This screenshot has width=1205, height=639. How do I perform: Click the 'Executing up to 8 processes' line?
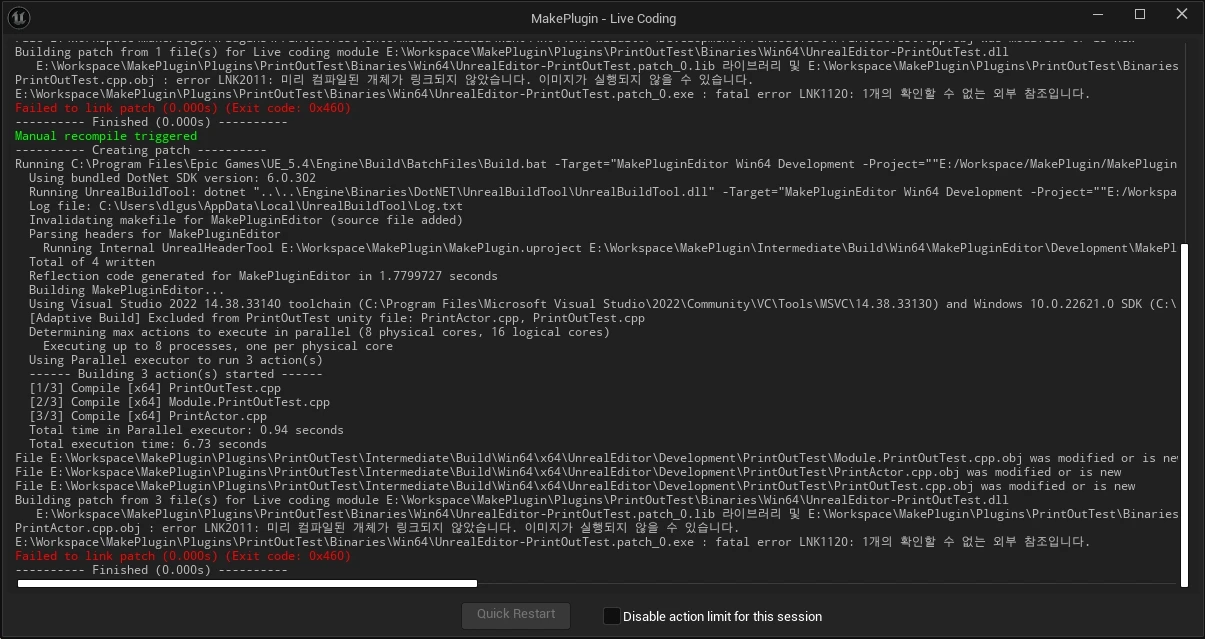tap(218, 346)
